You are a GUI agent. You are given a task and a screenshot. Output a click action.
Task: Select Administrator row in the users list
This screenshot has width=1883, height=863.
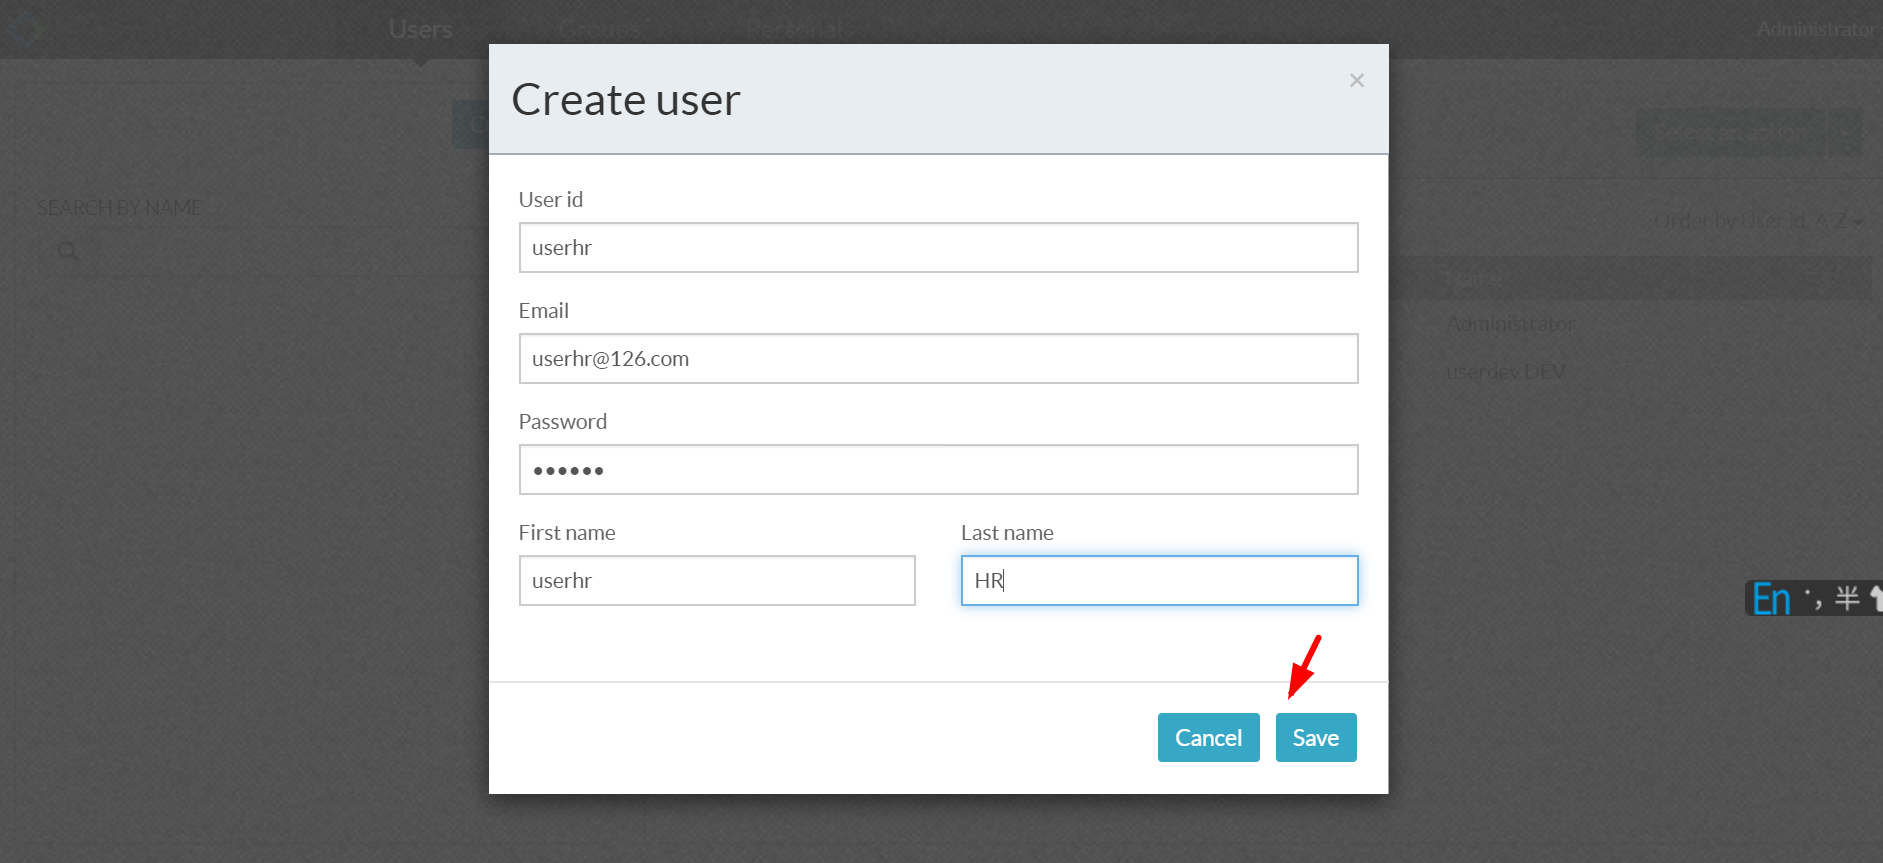(1510, 324)
